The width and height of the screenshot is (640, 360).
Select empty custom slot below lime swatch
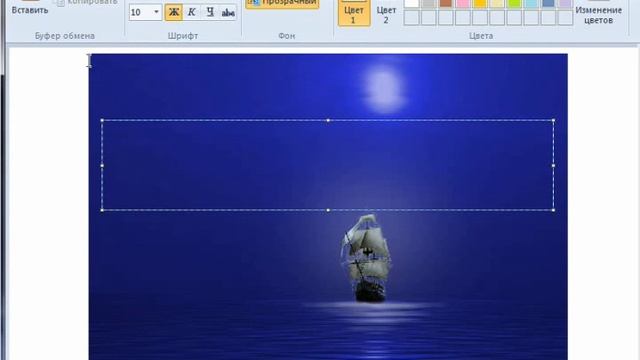coord(514,18)
